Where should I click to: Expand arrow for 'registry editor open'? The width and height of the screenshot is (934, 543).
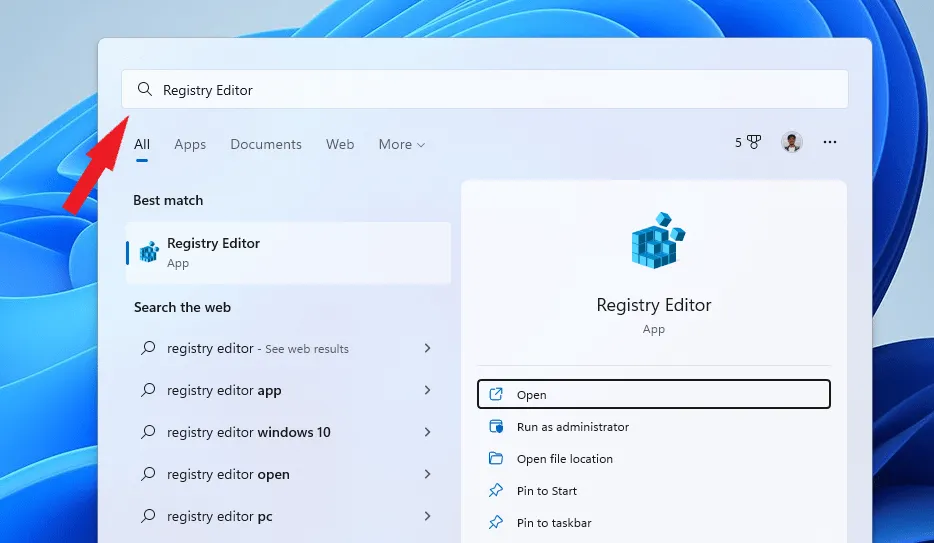[427, 475]
